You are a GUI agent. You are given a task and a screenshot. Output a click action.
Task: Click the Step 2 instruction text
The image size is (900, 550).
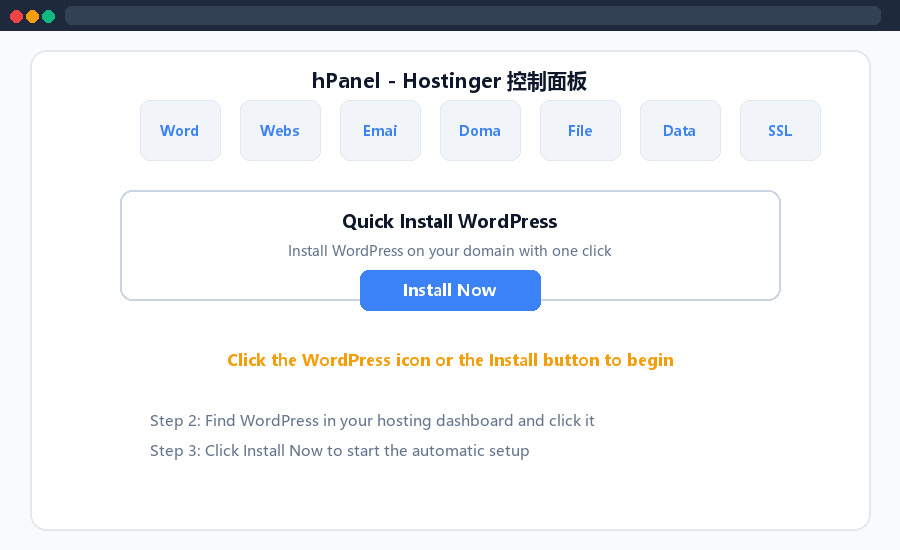[x=372, y=421]
